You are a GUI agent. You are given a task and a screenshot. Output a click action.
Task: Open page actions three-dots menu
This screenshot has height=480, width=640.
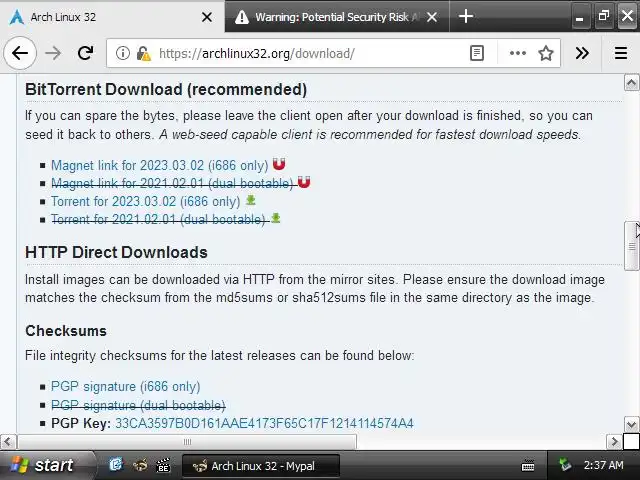(x=518, y=53)
